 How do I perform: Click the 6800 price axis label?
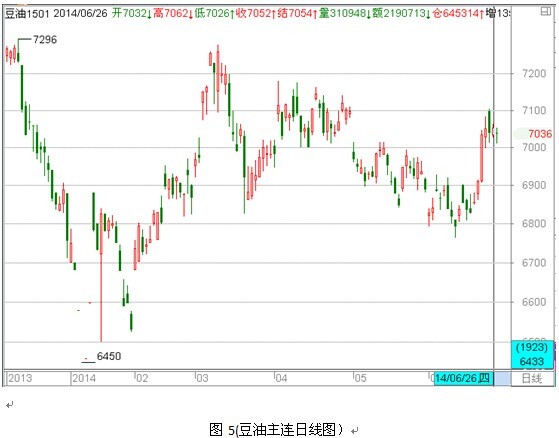click(534, 223)
